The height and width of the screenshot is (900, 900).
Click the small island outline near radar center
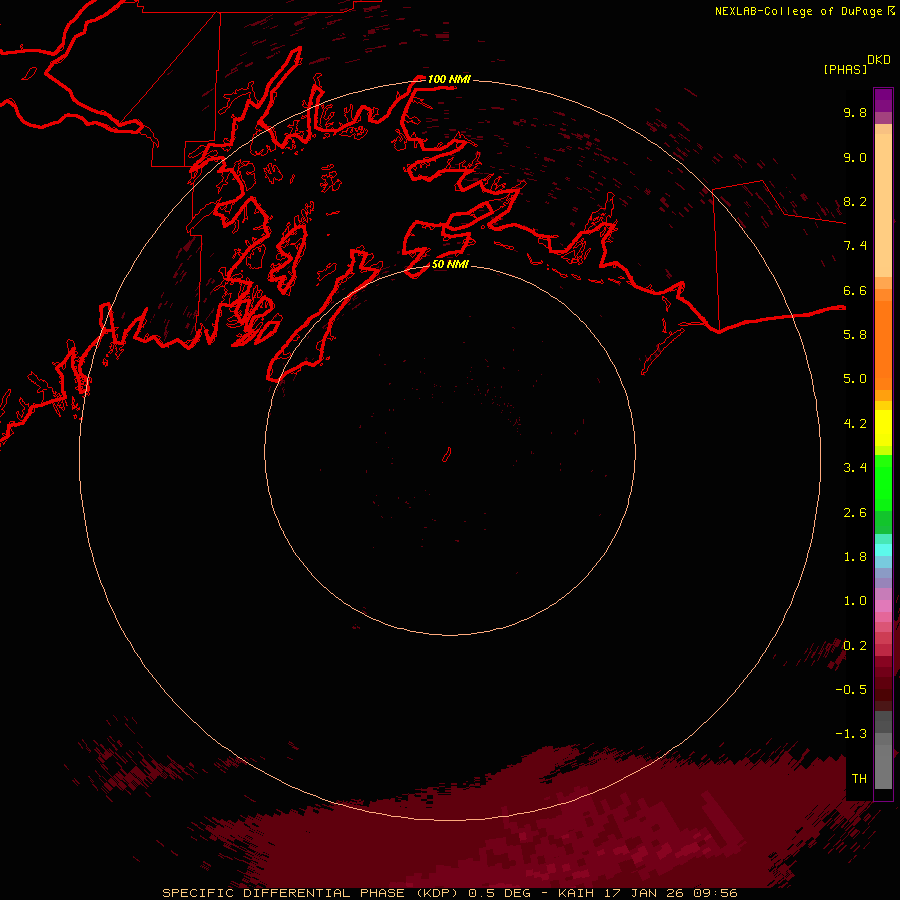(447, 454)
